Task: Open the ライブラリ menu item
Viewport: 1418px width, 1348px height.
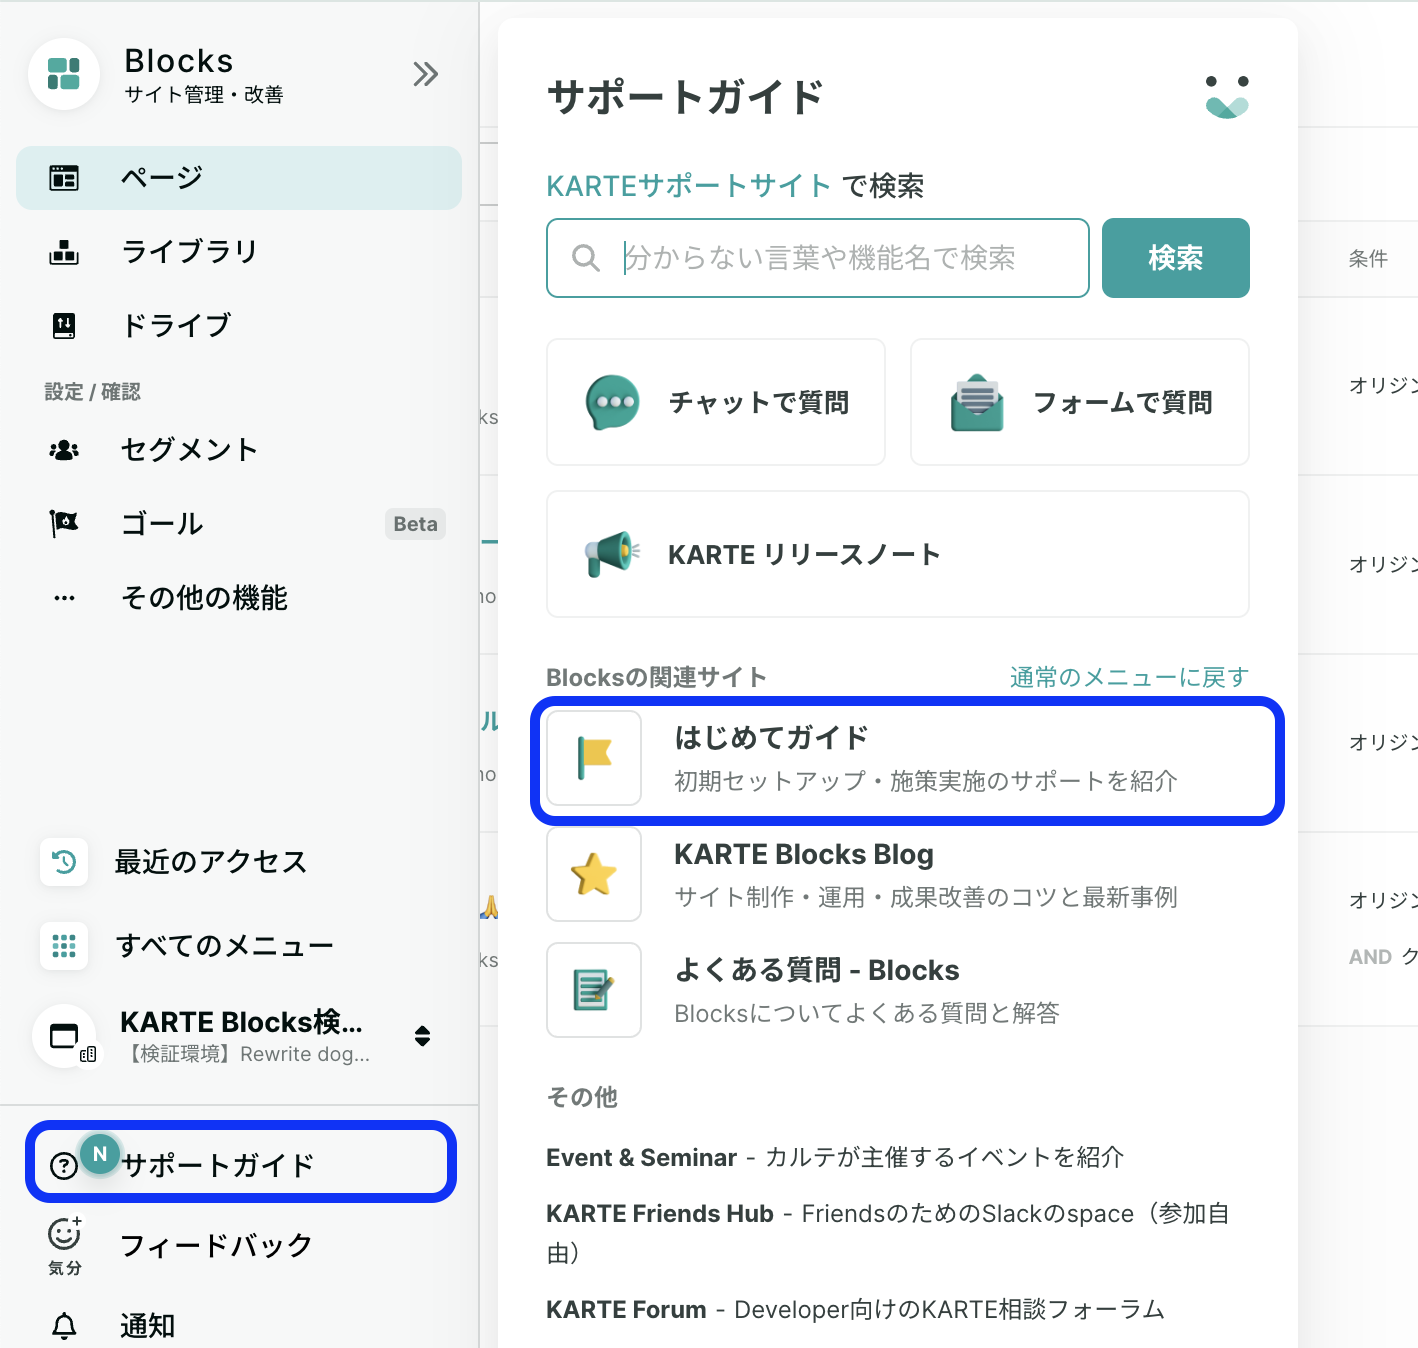Action: [239, 252]
